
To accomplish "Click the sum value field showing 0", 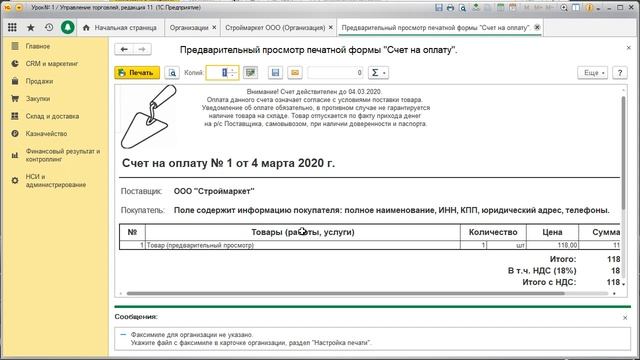I will click(x=336, y=73).
